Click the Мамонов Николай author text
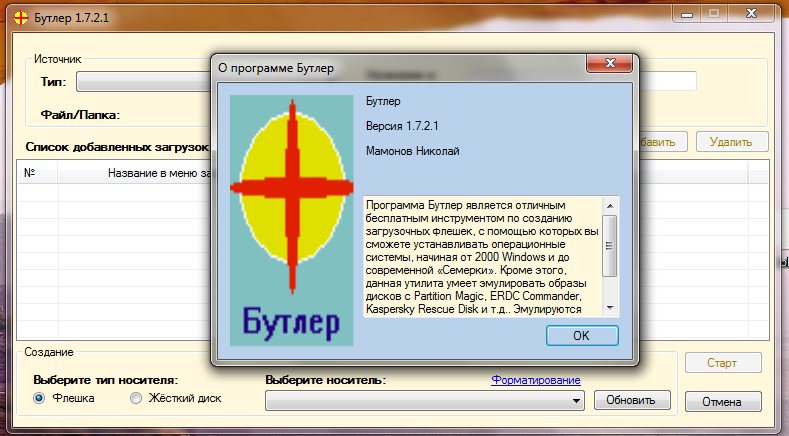The width and height of the screenshot is (789, 436). [x=412, y=151]
